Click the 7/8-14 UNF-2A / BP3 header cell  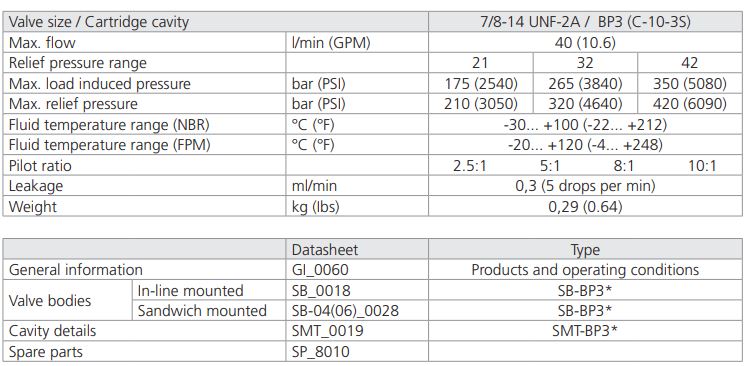[585, 22]
